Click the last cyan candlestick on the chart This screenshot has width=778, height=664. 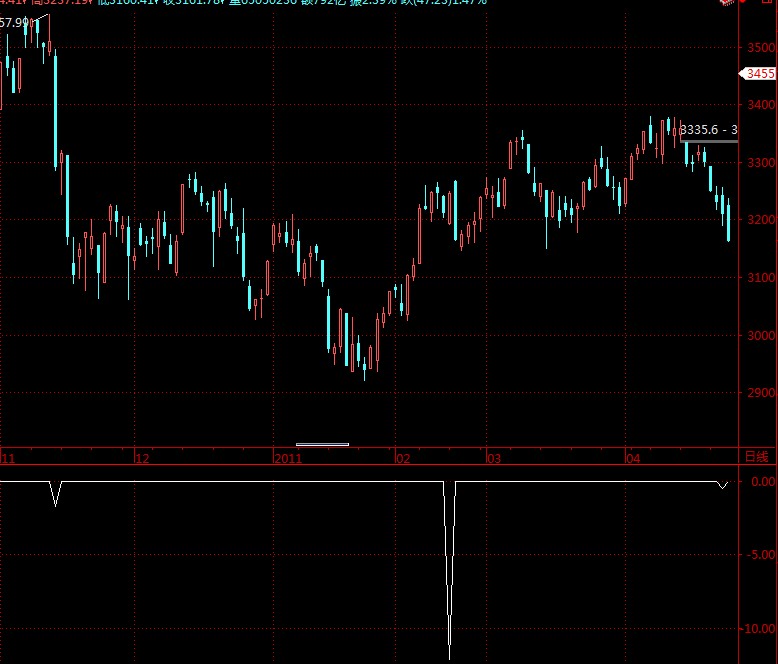(x=728, y=220)
